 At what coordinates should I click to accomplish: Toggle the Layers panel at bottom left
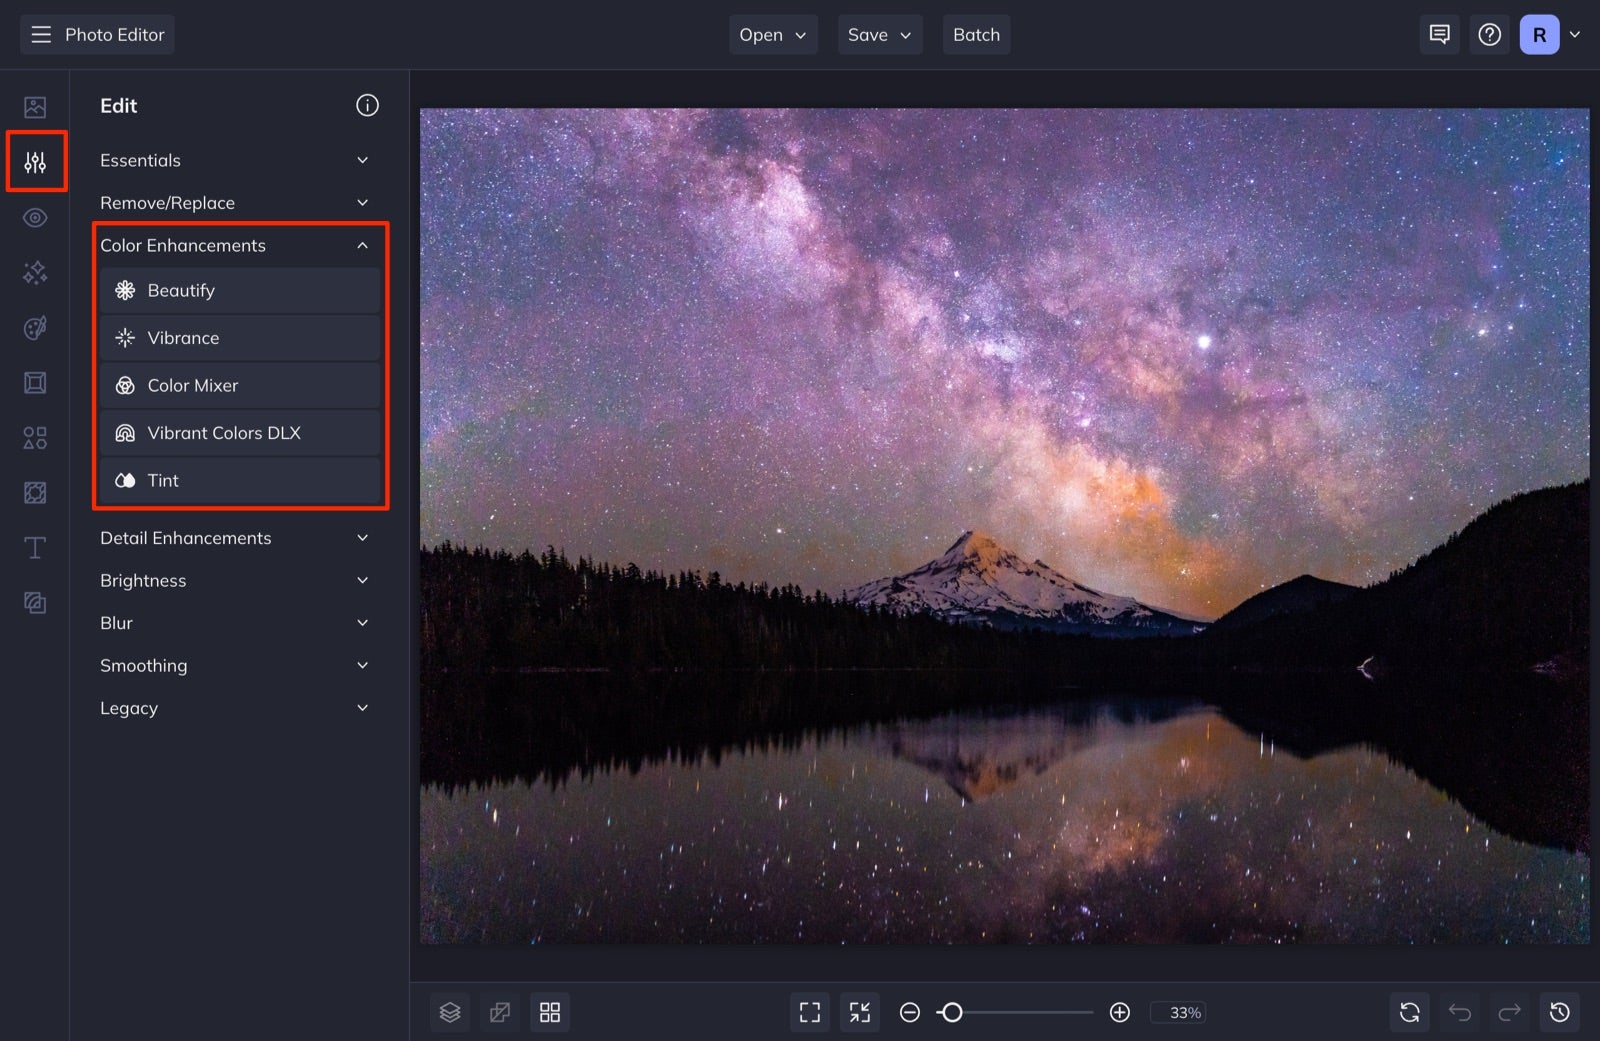tap(450, 1012)
